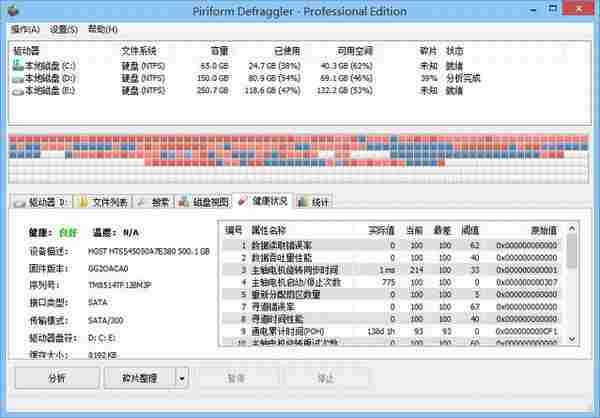Click the GG2OACA0 firmware version value

tap(108, 269)
